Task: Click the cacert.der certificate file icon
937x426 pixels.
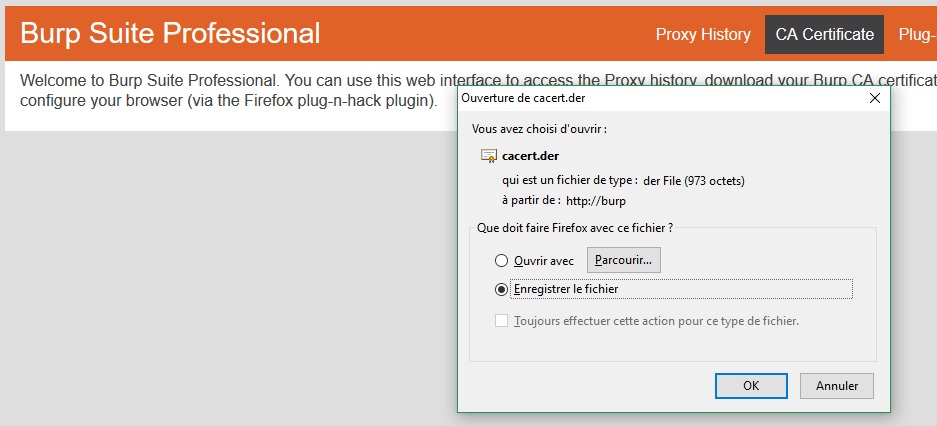Action: pyautogui.click(x=489, y=155)
